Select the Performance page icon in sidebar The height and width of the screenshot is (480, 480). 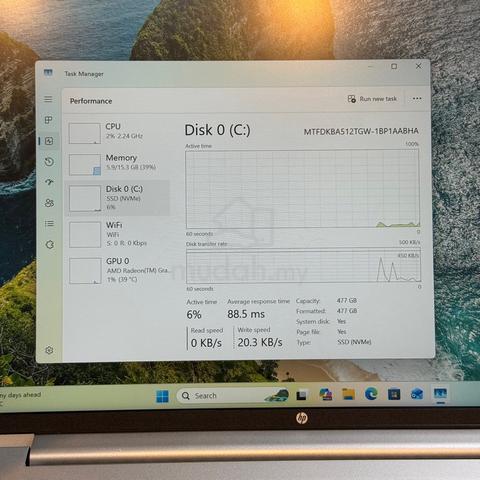[49, 141]
